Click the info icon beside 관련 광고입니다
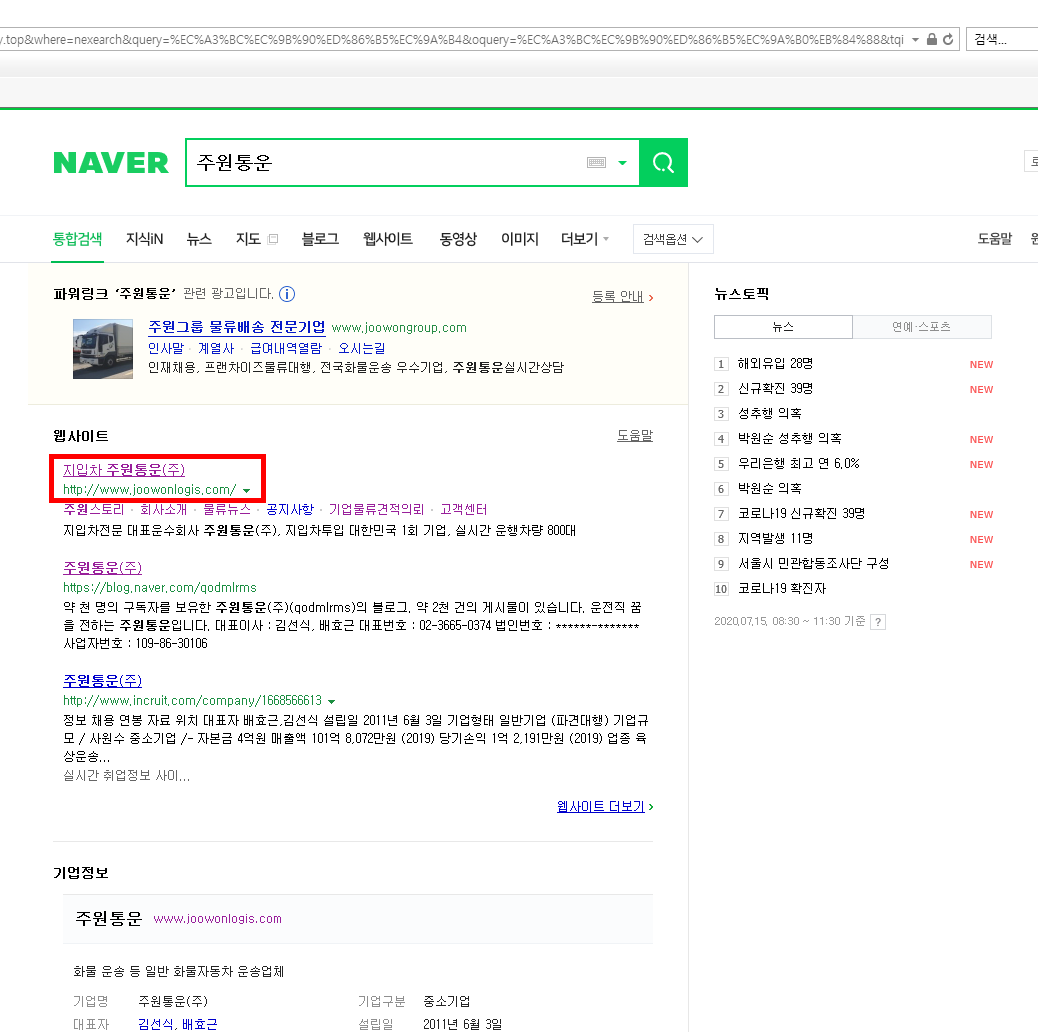1038x1032 pixels. click(x=287, y=294)
